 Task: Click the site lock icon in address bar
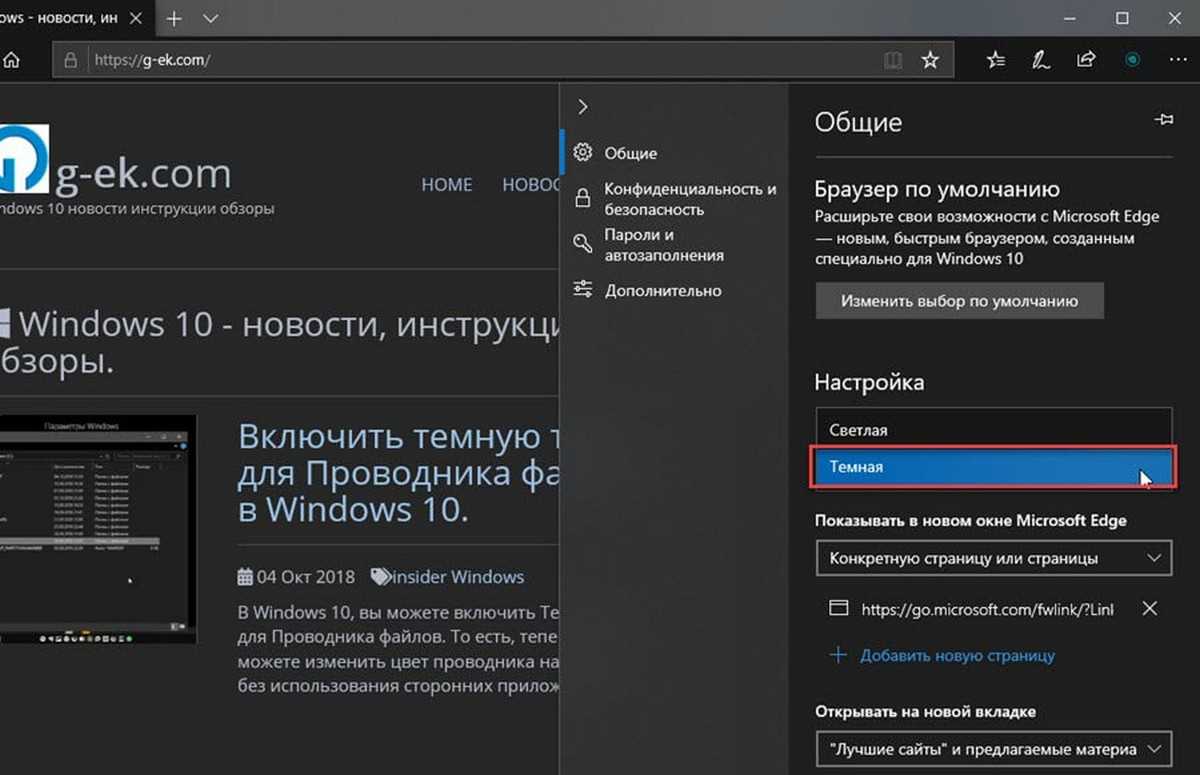(70, 60)
